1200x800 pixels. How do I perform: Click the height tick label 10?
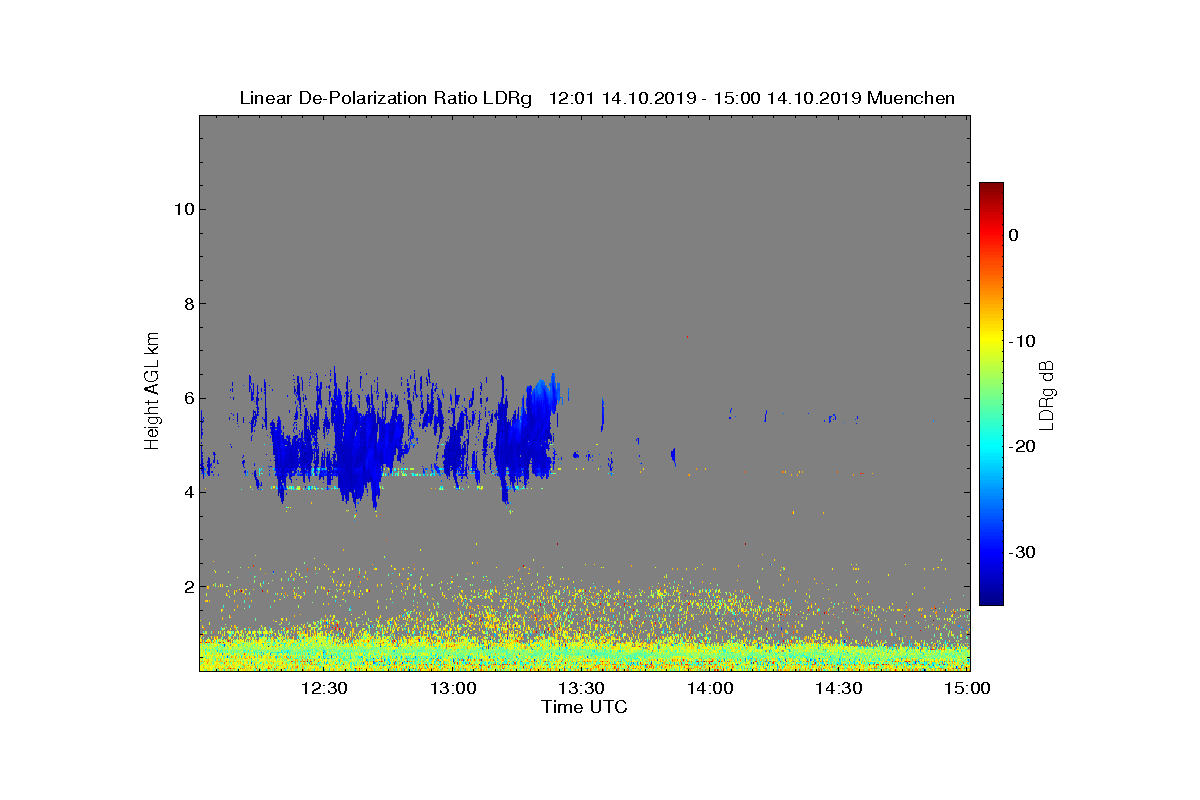tap(183, 209)
